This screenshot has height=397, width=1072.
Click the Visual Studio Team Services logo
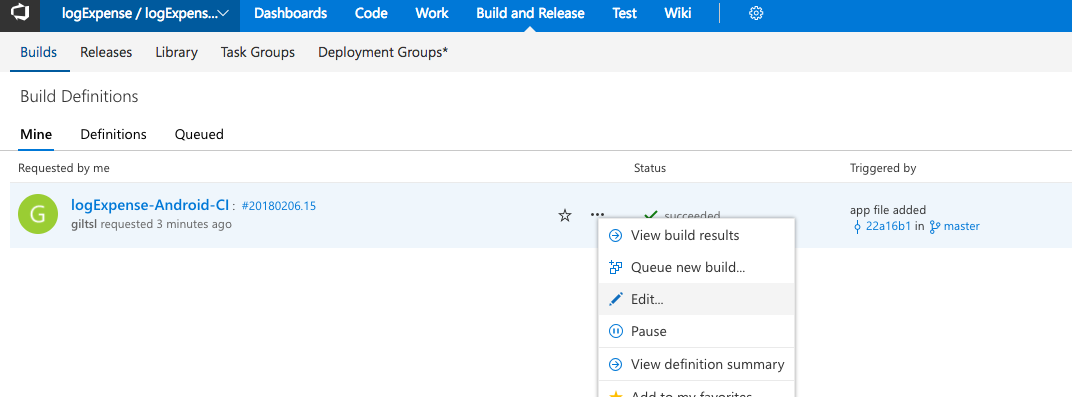click(x=20, y=13)
